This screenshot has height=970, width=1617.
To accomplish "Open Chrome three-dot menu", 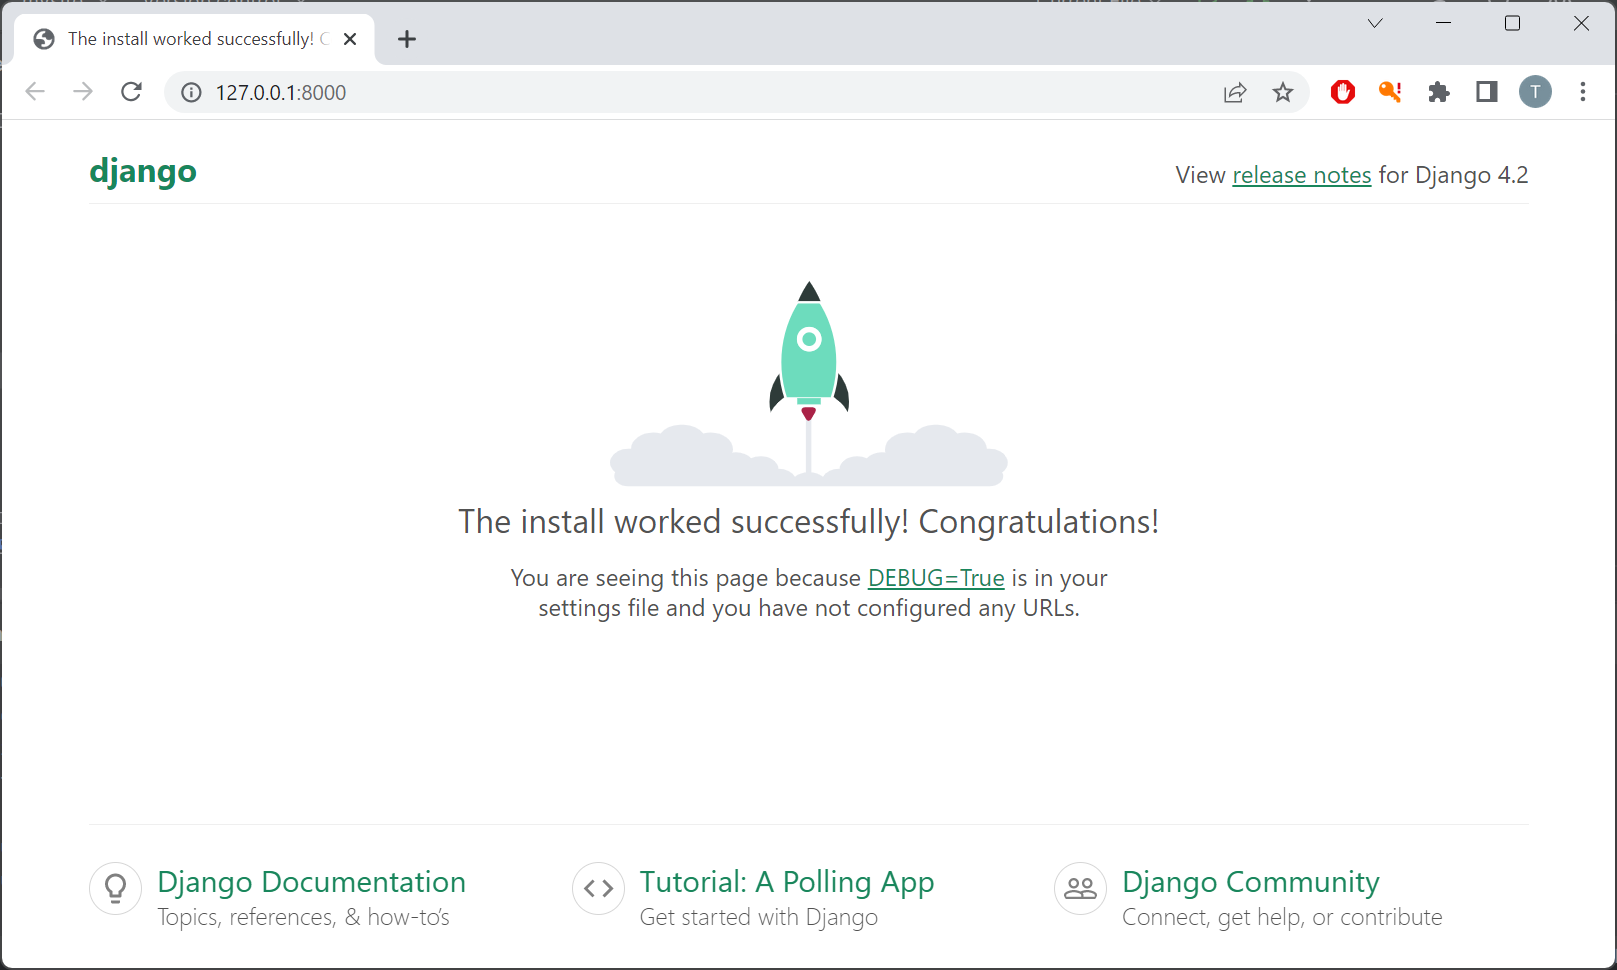I will tap(1583, 92).
